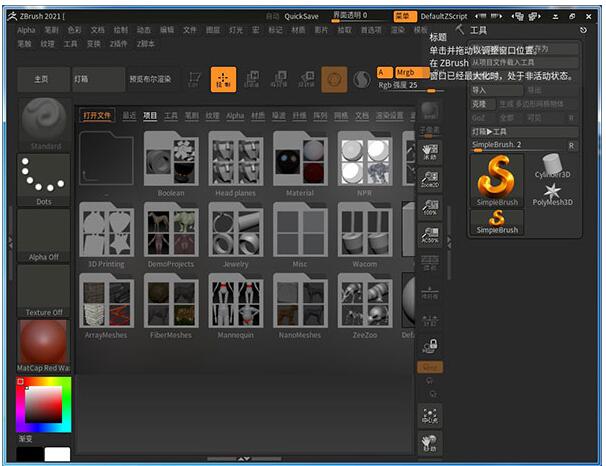The width and height of the screenshot is (606, 466).
Task: Click the Frame icon near bottom right
Action: click(x=430, y=416)
